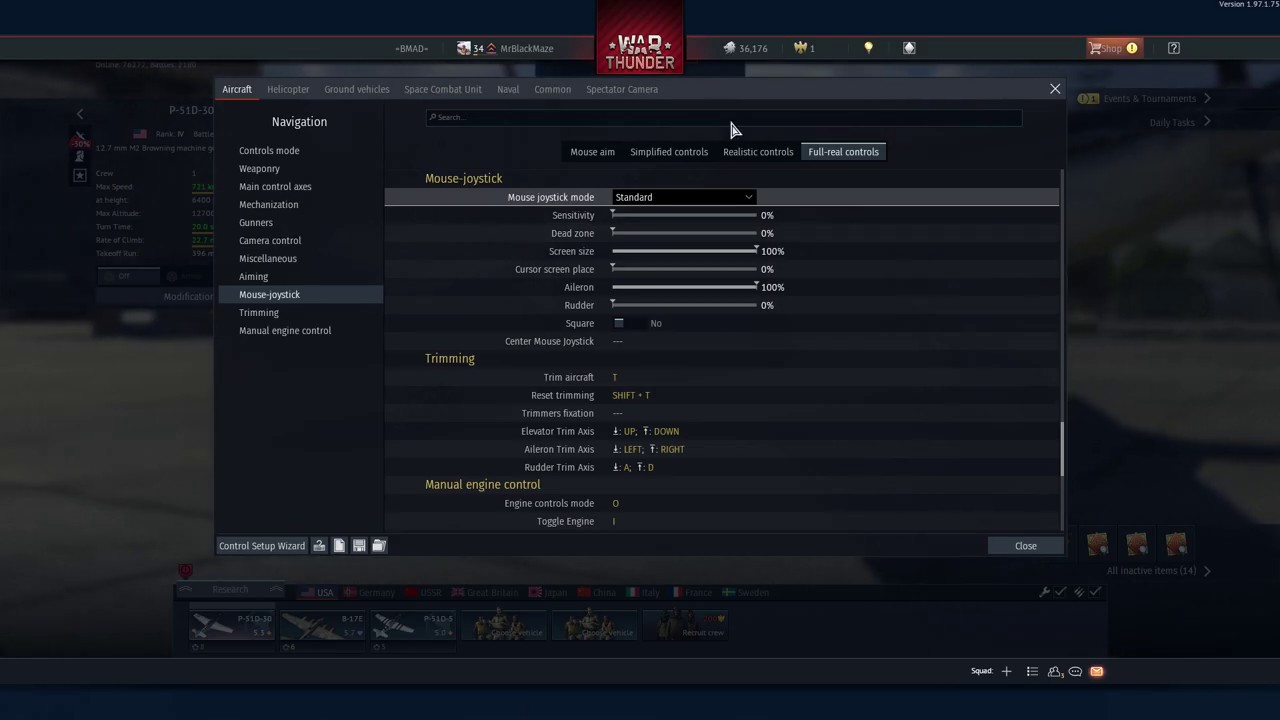Click the blank document icon in the bottom toolbar
1280x720 pixels.
(x=339, y=546)
